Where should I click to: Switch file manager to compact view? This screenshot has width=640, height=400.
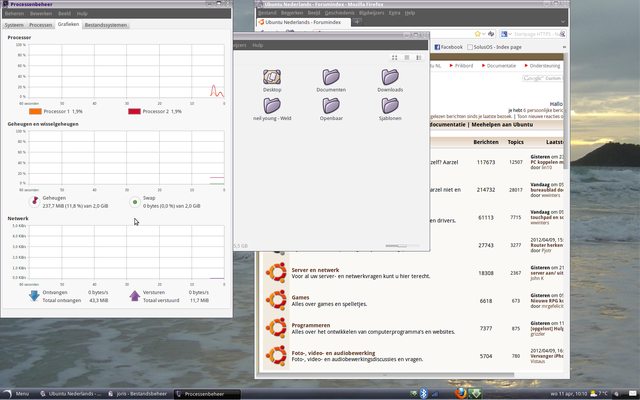(418, 58)
